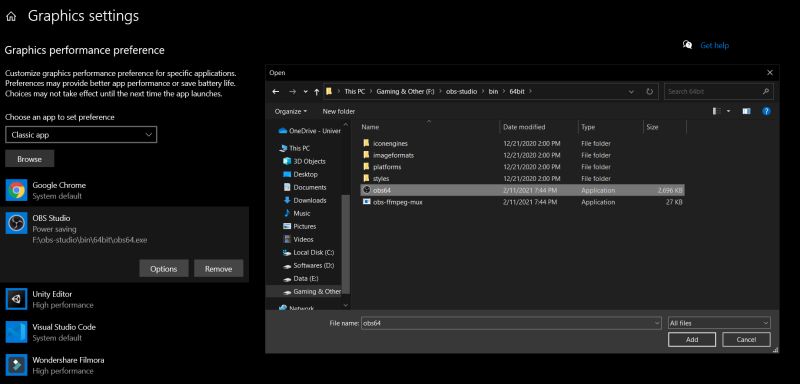The image size is (800, 384).
Task: Open Videos in navigation pane
Action: [x=298, y=239]
